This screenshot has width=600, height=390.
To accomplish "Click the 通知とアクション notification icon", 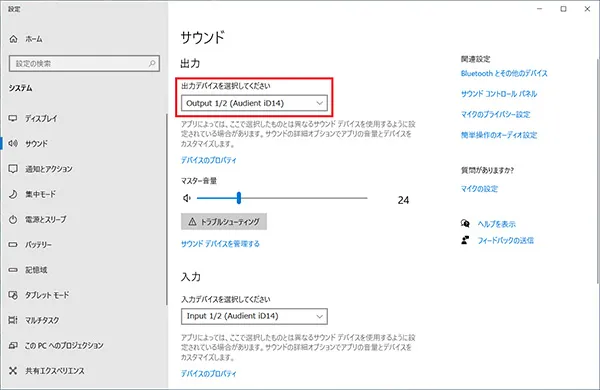I will tap(13, 169).
